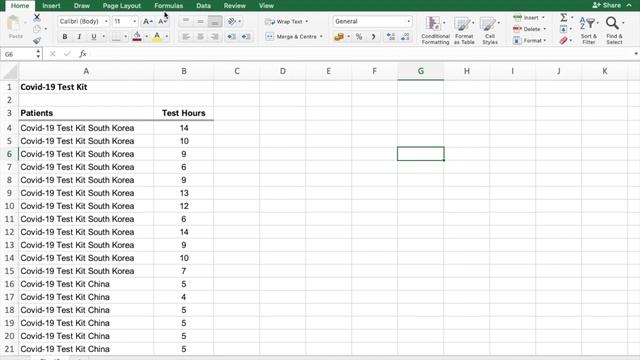Toggle bottom vertical alignment
The width and height of the screenshot is (640, 360).
(x=215, y=21)
